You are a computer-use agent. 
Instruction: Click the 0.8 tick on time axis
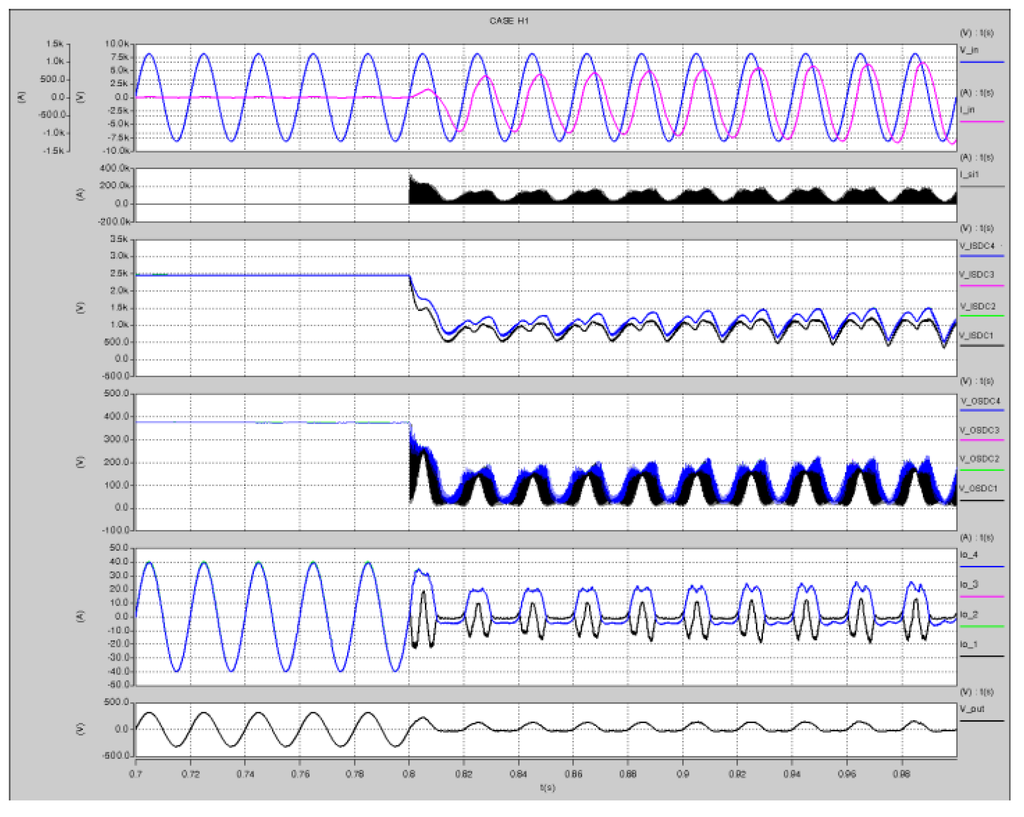(409, 775)
